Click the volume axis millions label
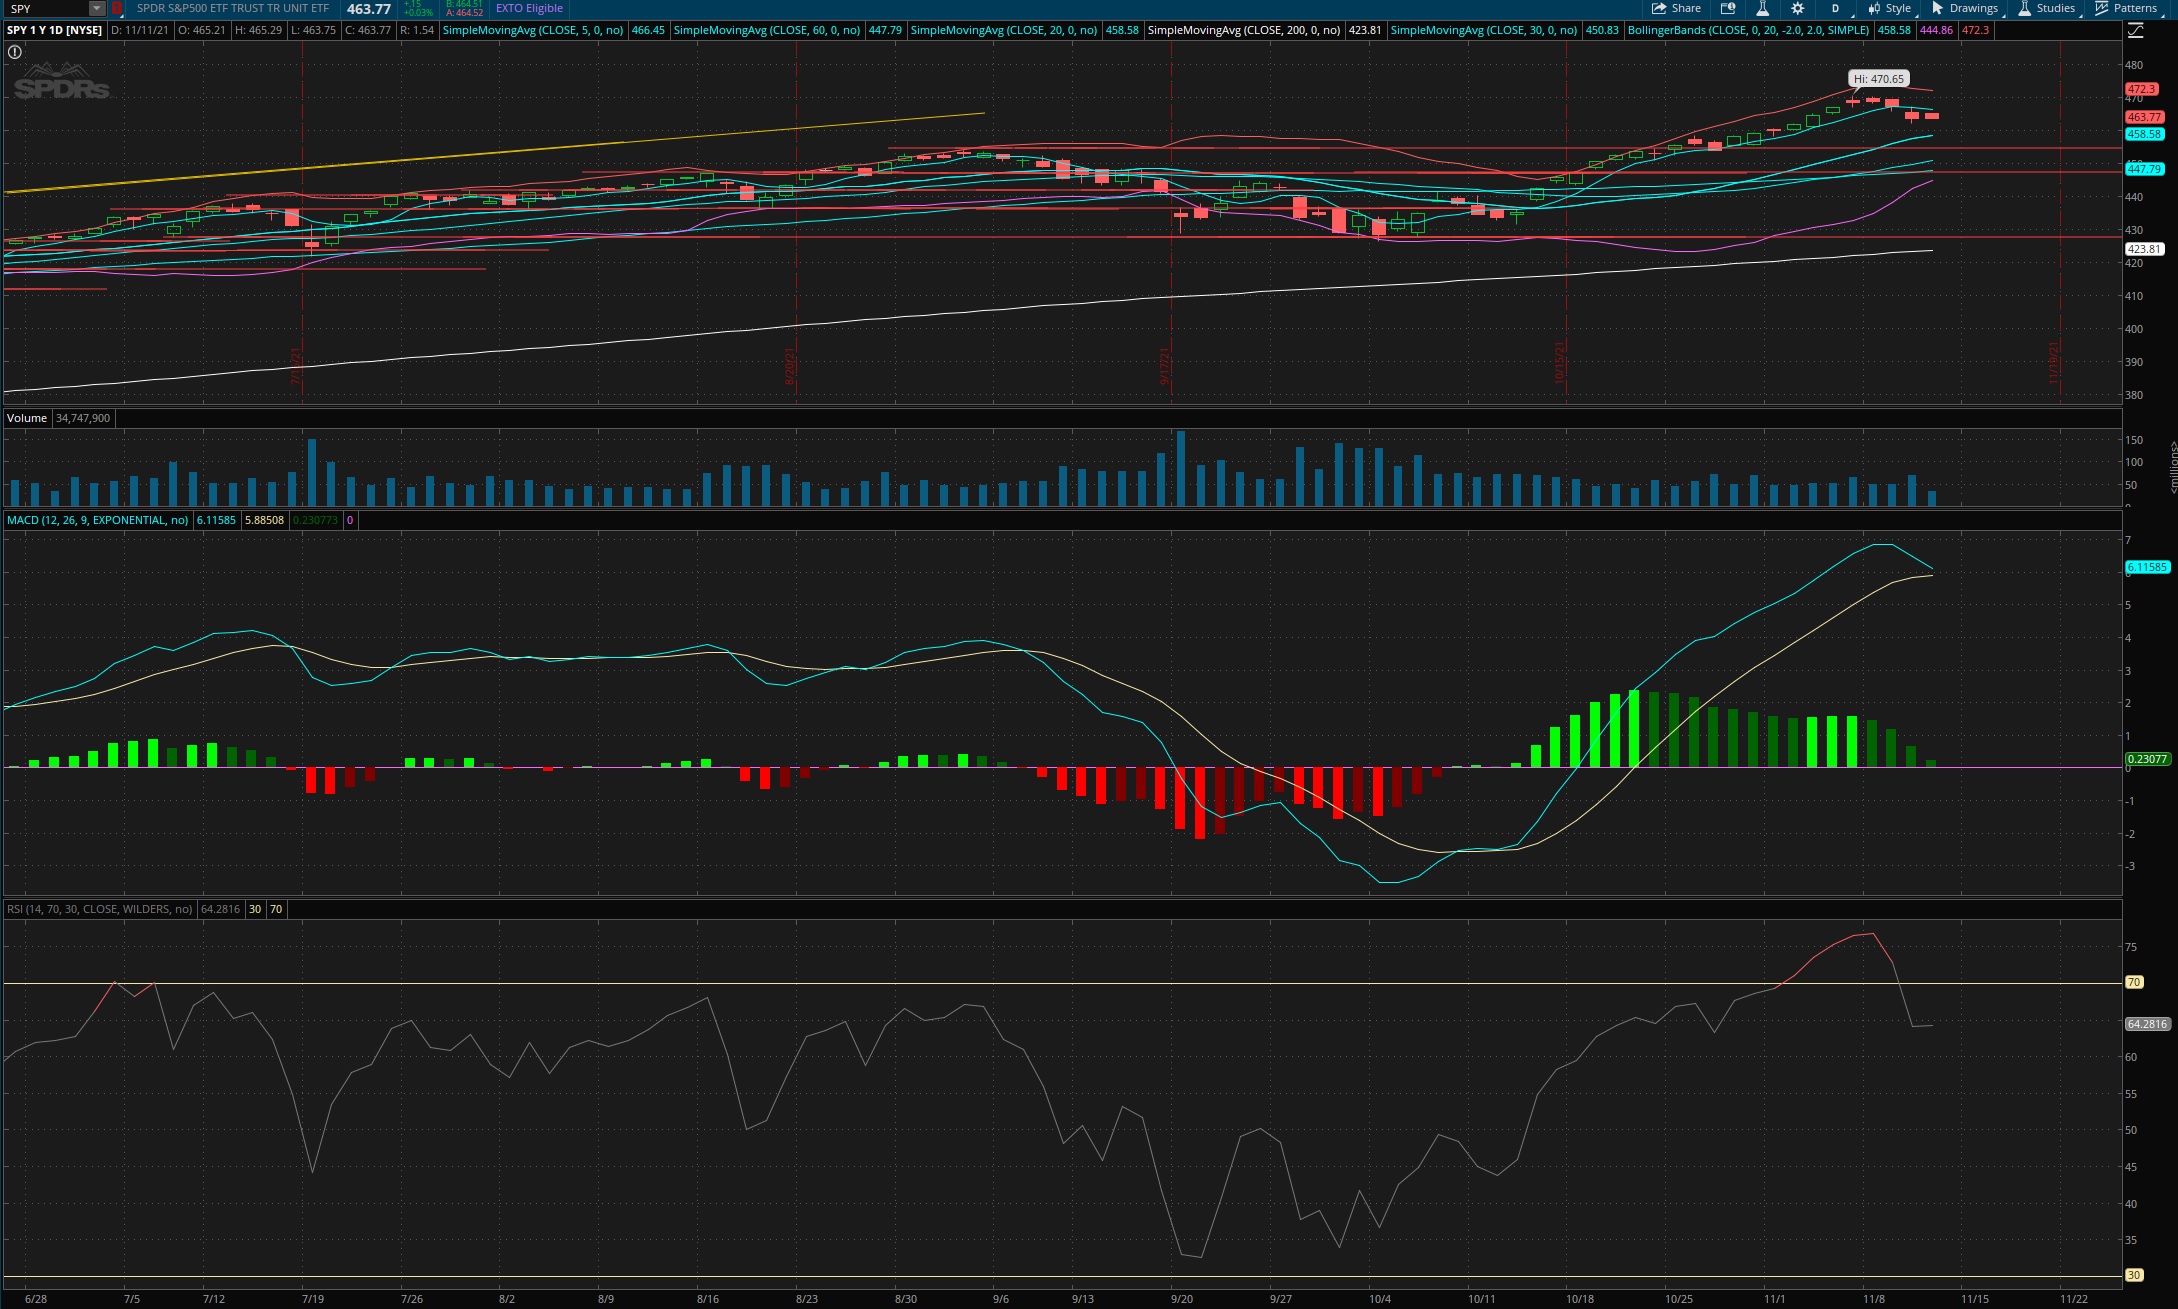The image size is (2178, 1309). pos(2172,467)
